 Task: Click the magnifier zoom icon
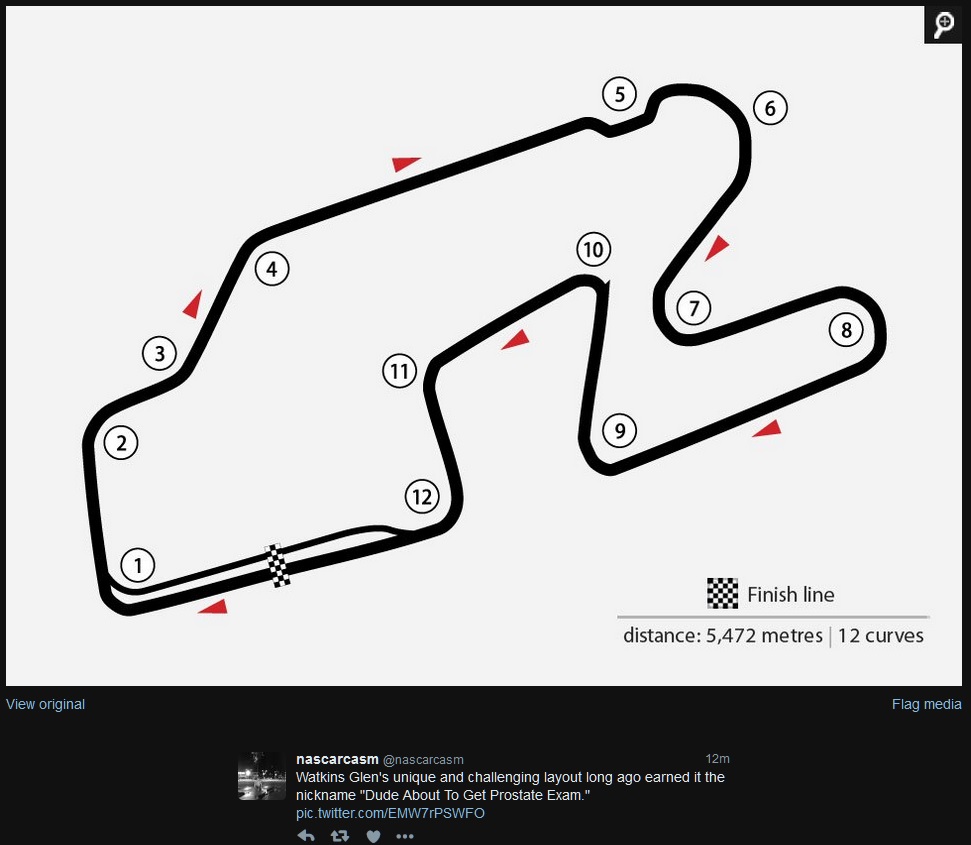943,25
